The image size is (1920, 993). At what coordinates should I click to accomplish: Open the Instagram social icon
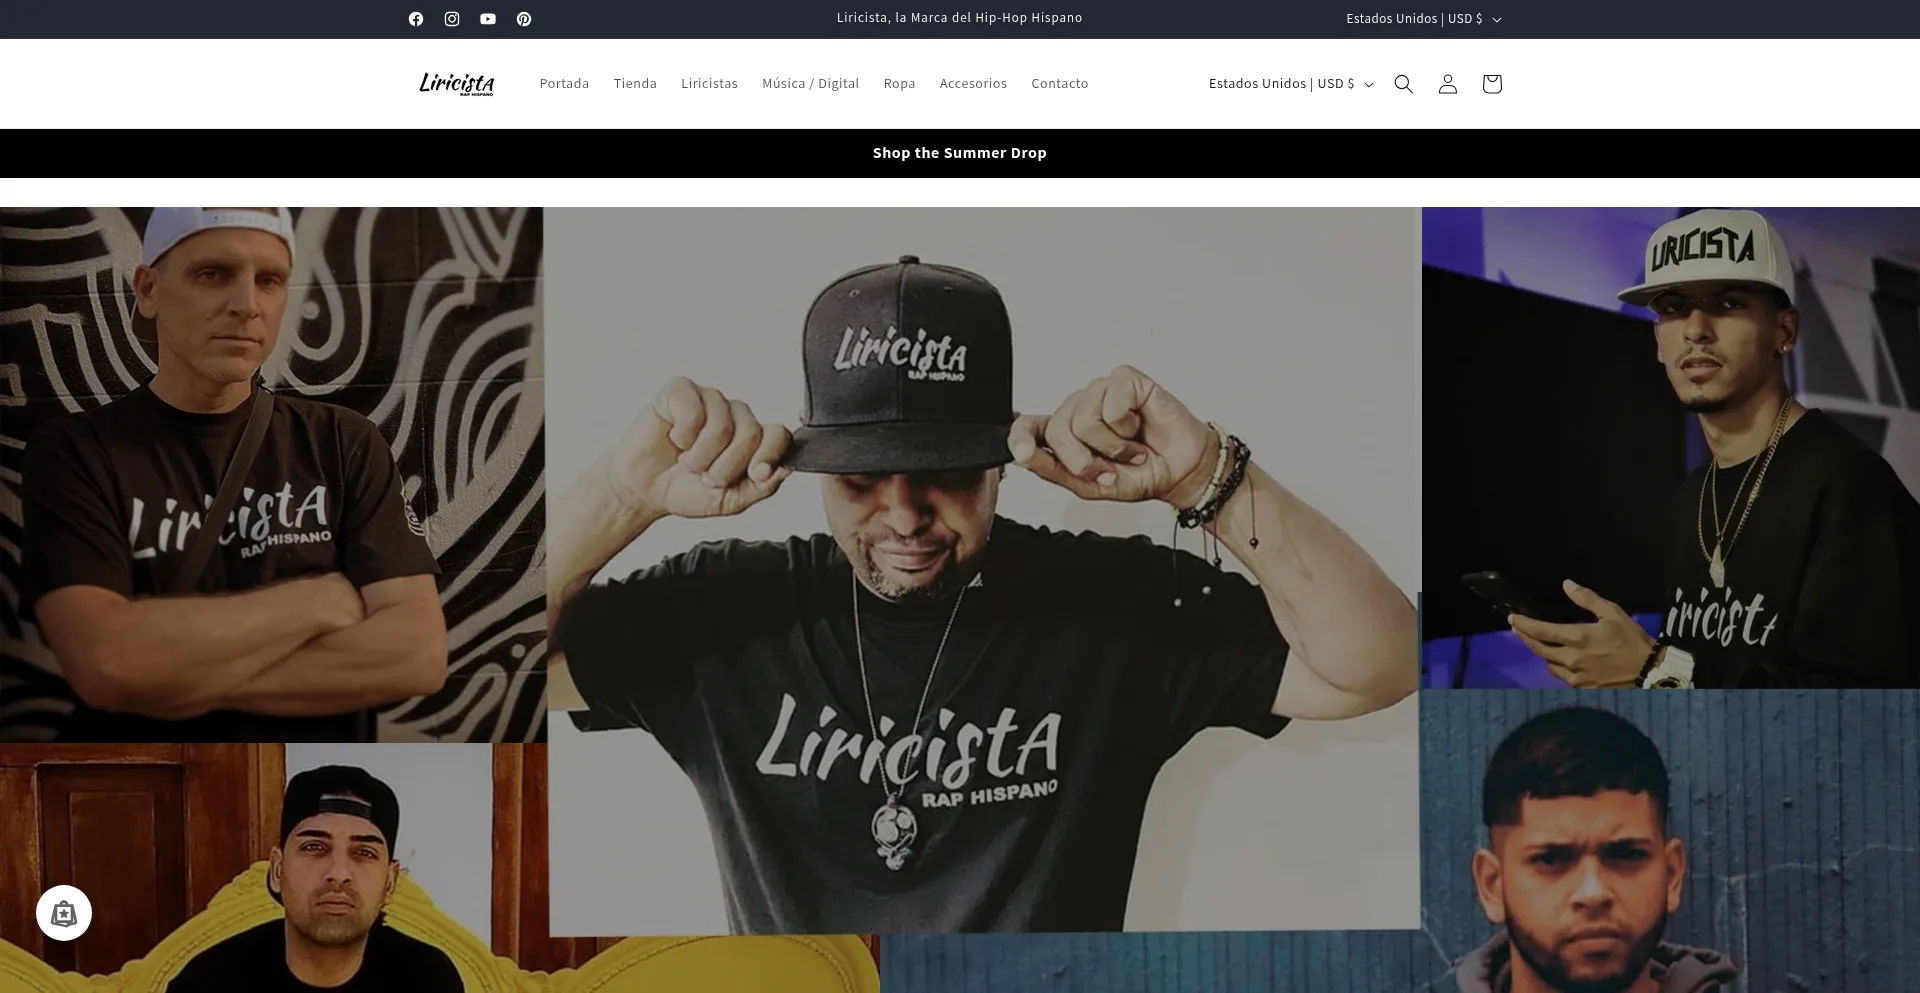click(452, 19)
